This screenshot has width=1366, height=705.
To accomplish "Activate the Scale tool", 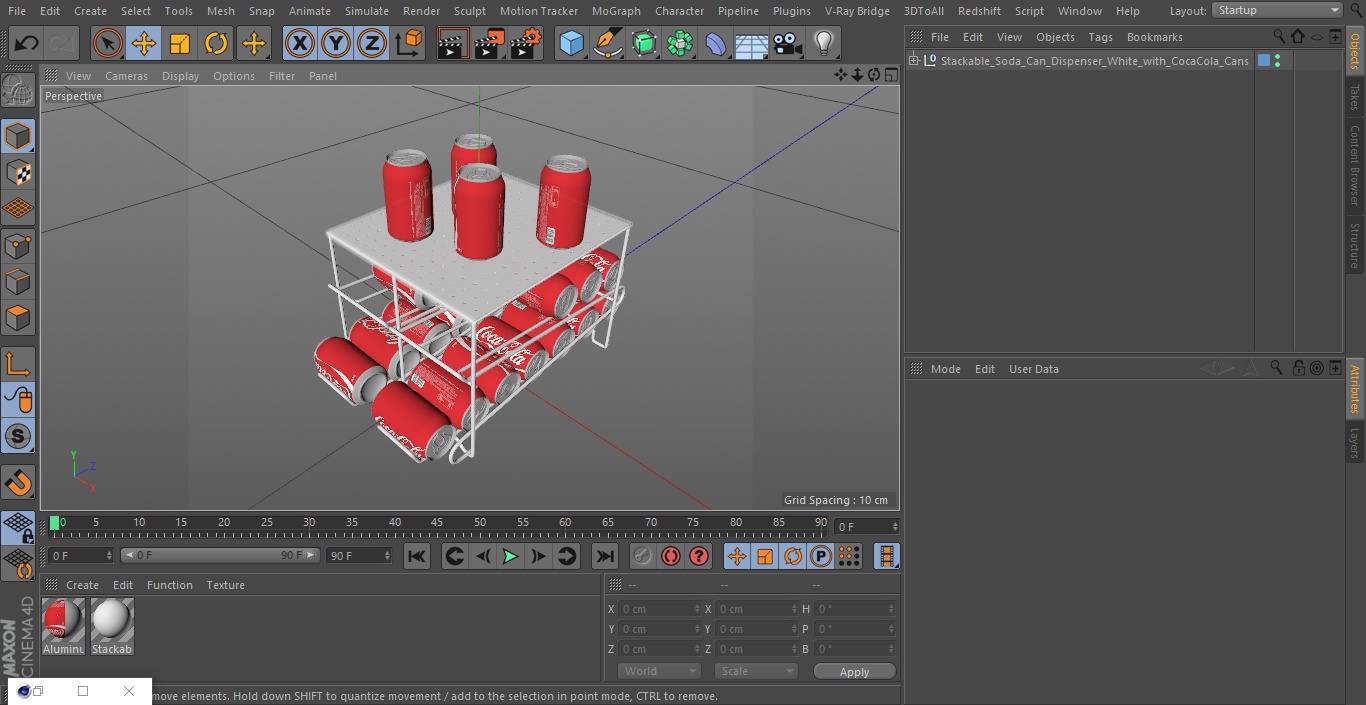I will 180,43.
